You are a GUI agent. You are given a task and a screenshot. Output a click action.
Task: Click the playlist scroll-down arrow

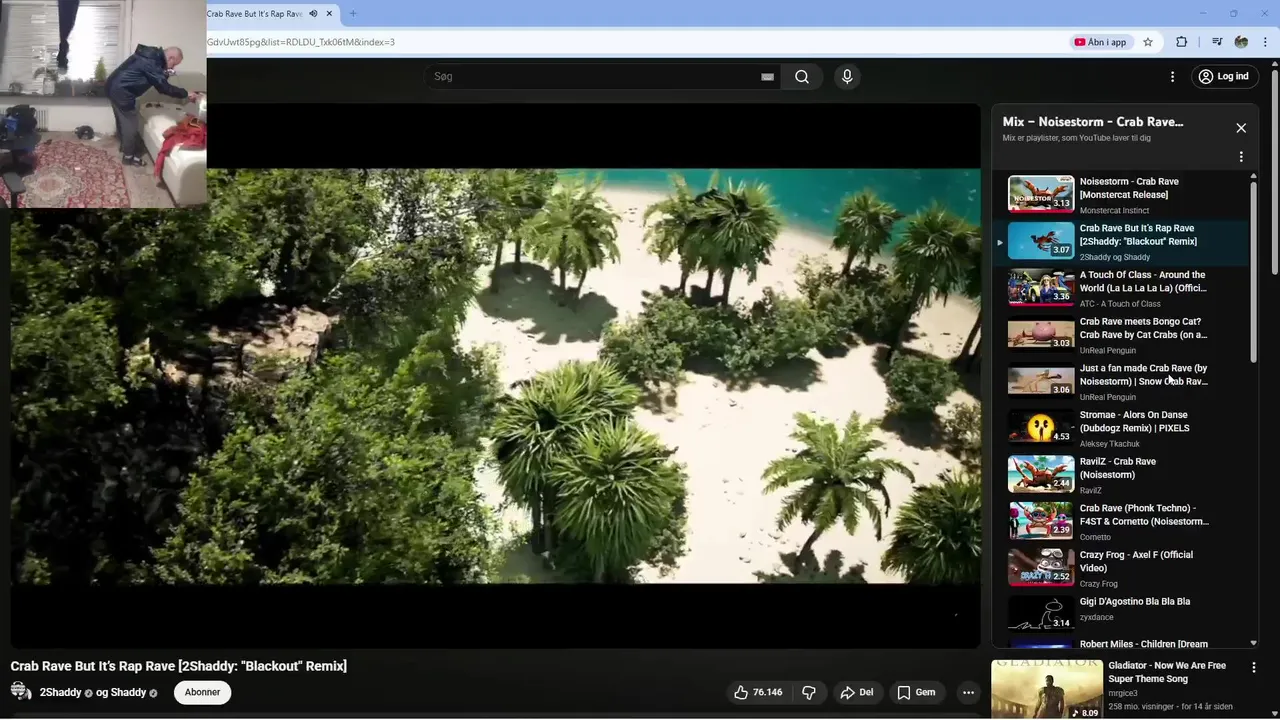click(1254, 643)
